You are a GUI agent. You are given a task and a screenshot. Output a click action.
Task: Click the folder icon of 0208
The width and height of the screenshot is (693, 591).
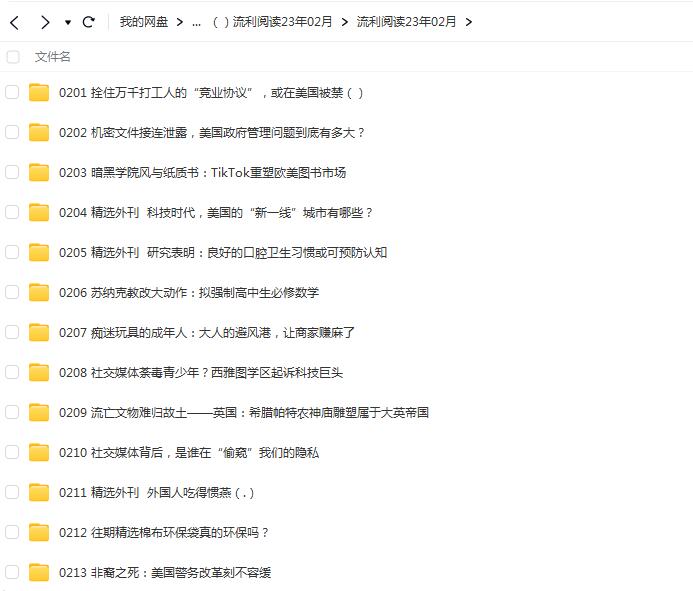tap(39, 372)
